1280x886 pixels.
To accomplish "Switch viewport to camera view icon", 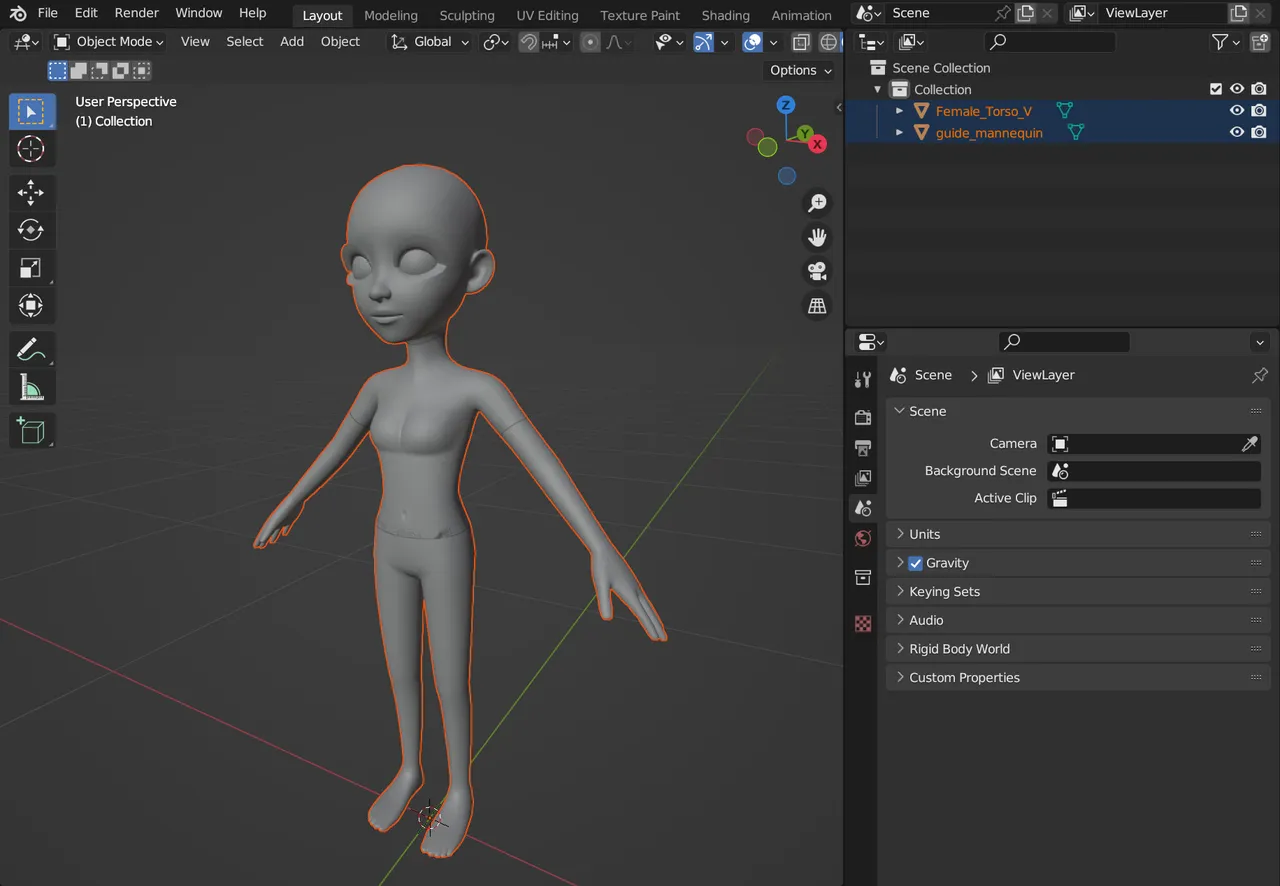I will pos(817,271).
